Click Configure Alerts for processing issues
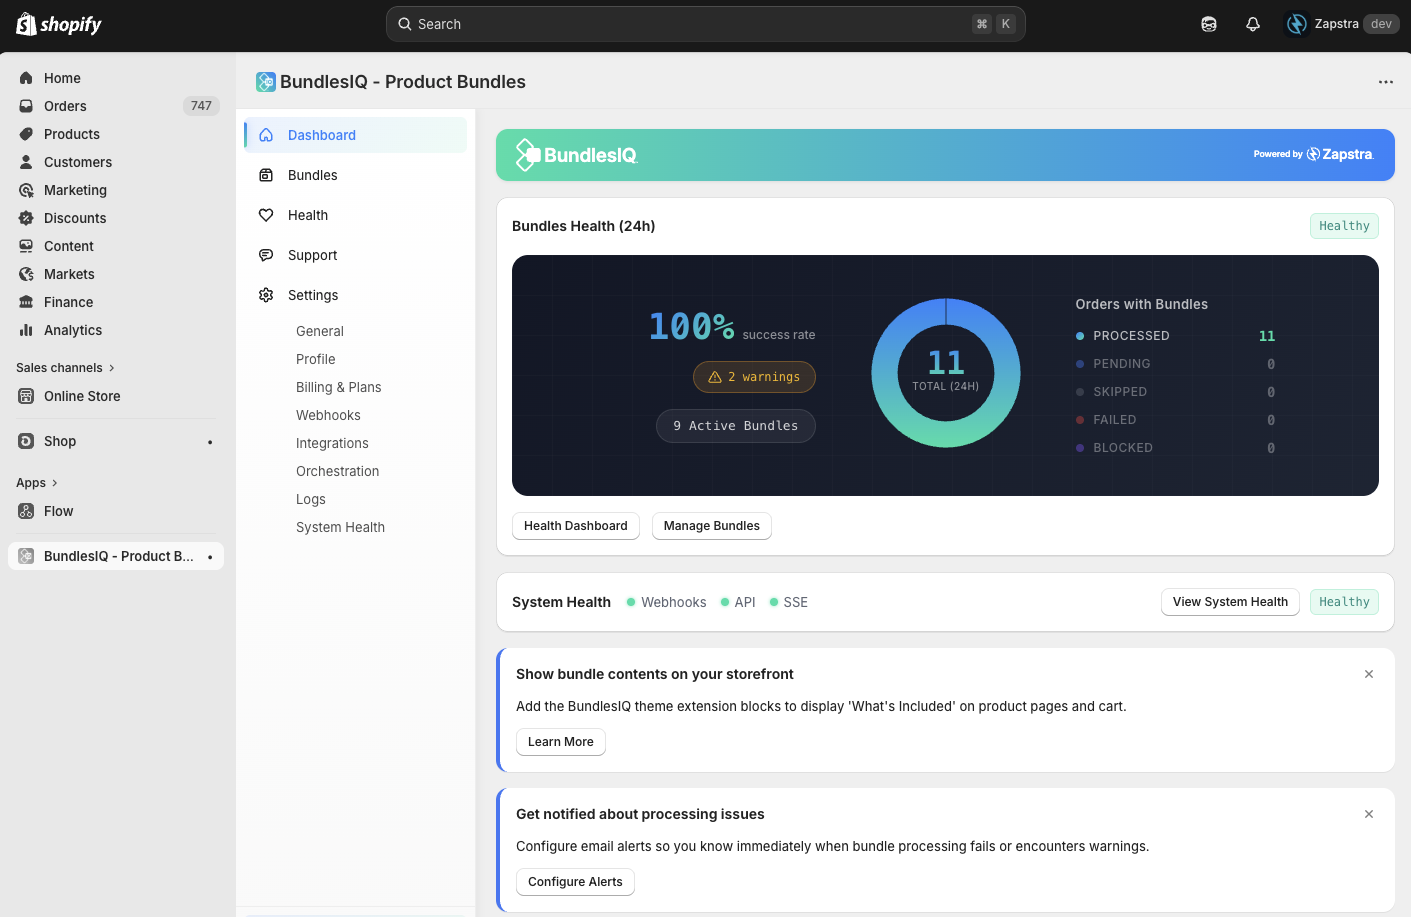 click(575, 881)
